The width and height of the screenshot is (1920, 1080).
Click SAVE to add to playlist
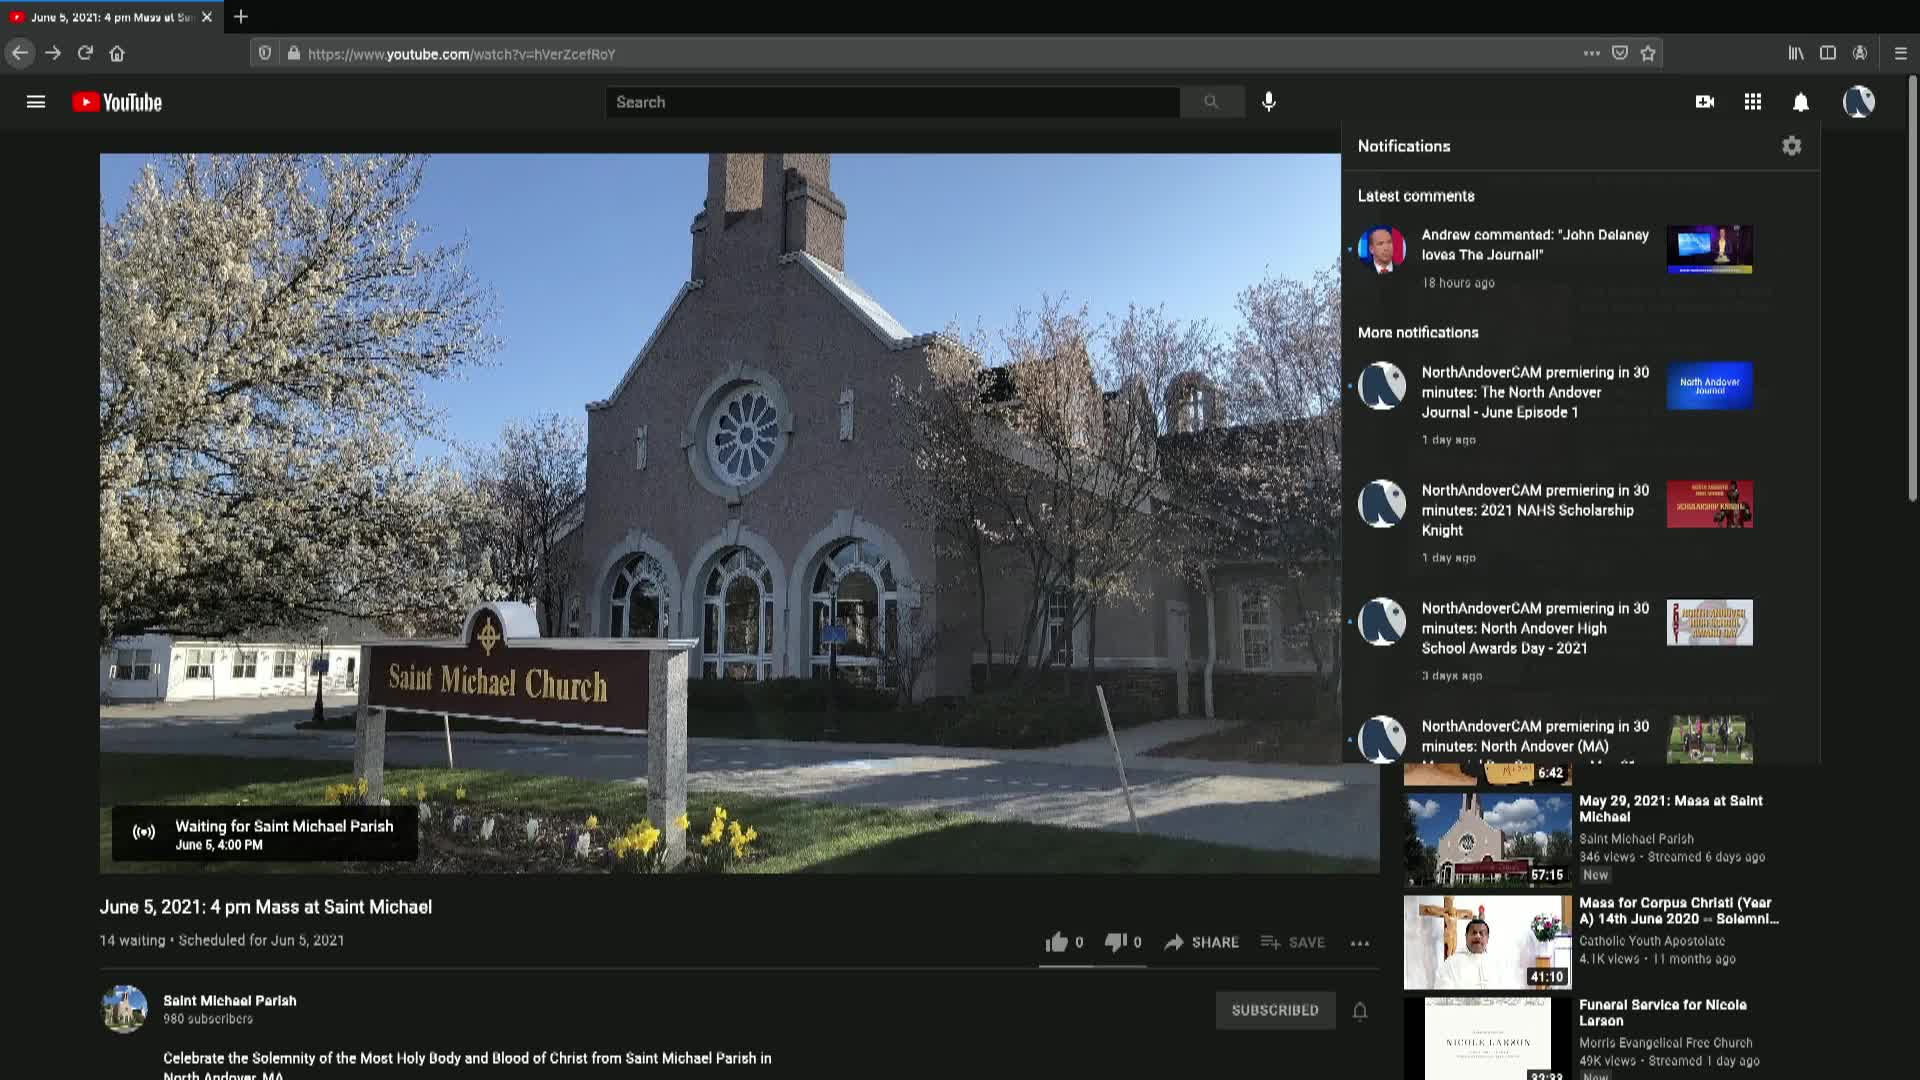(1293, 942)
